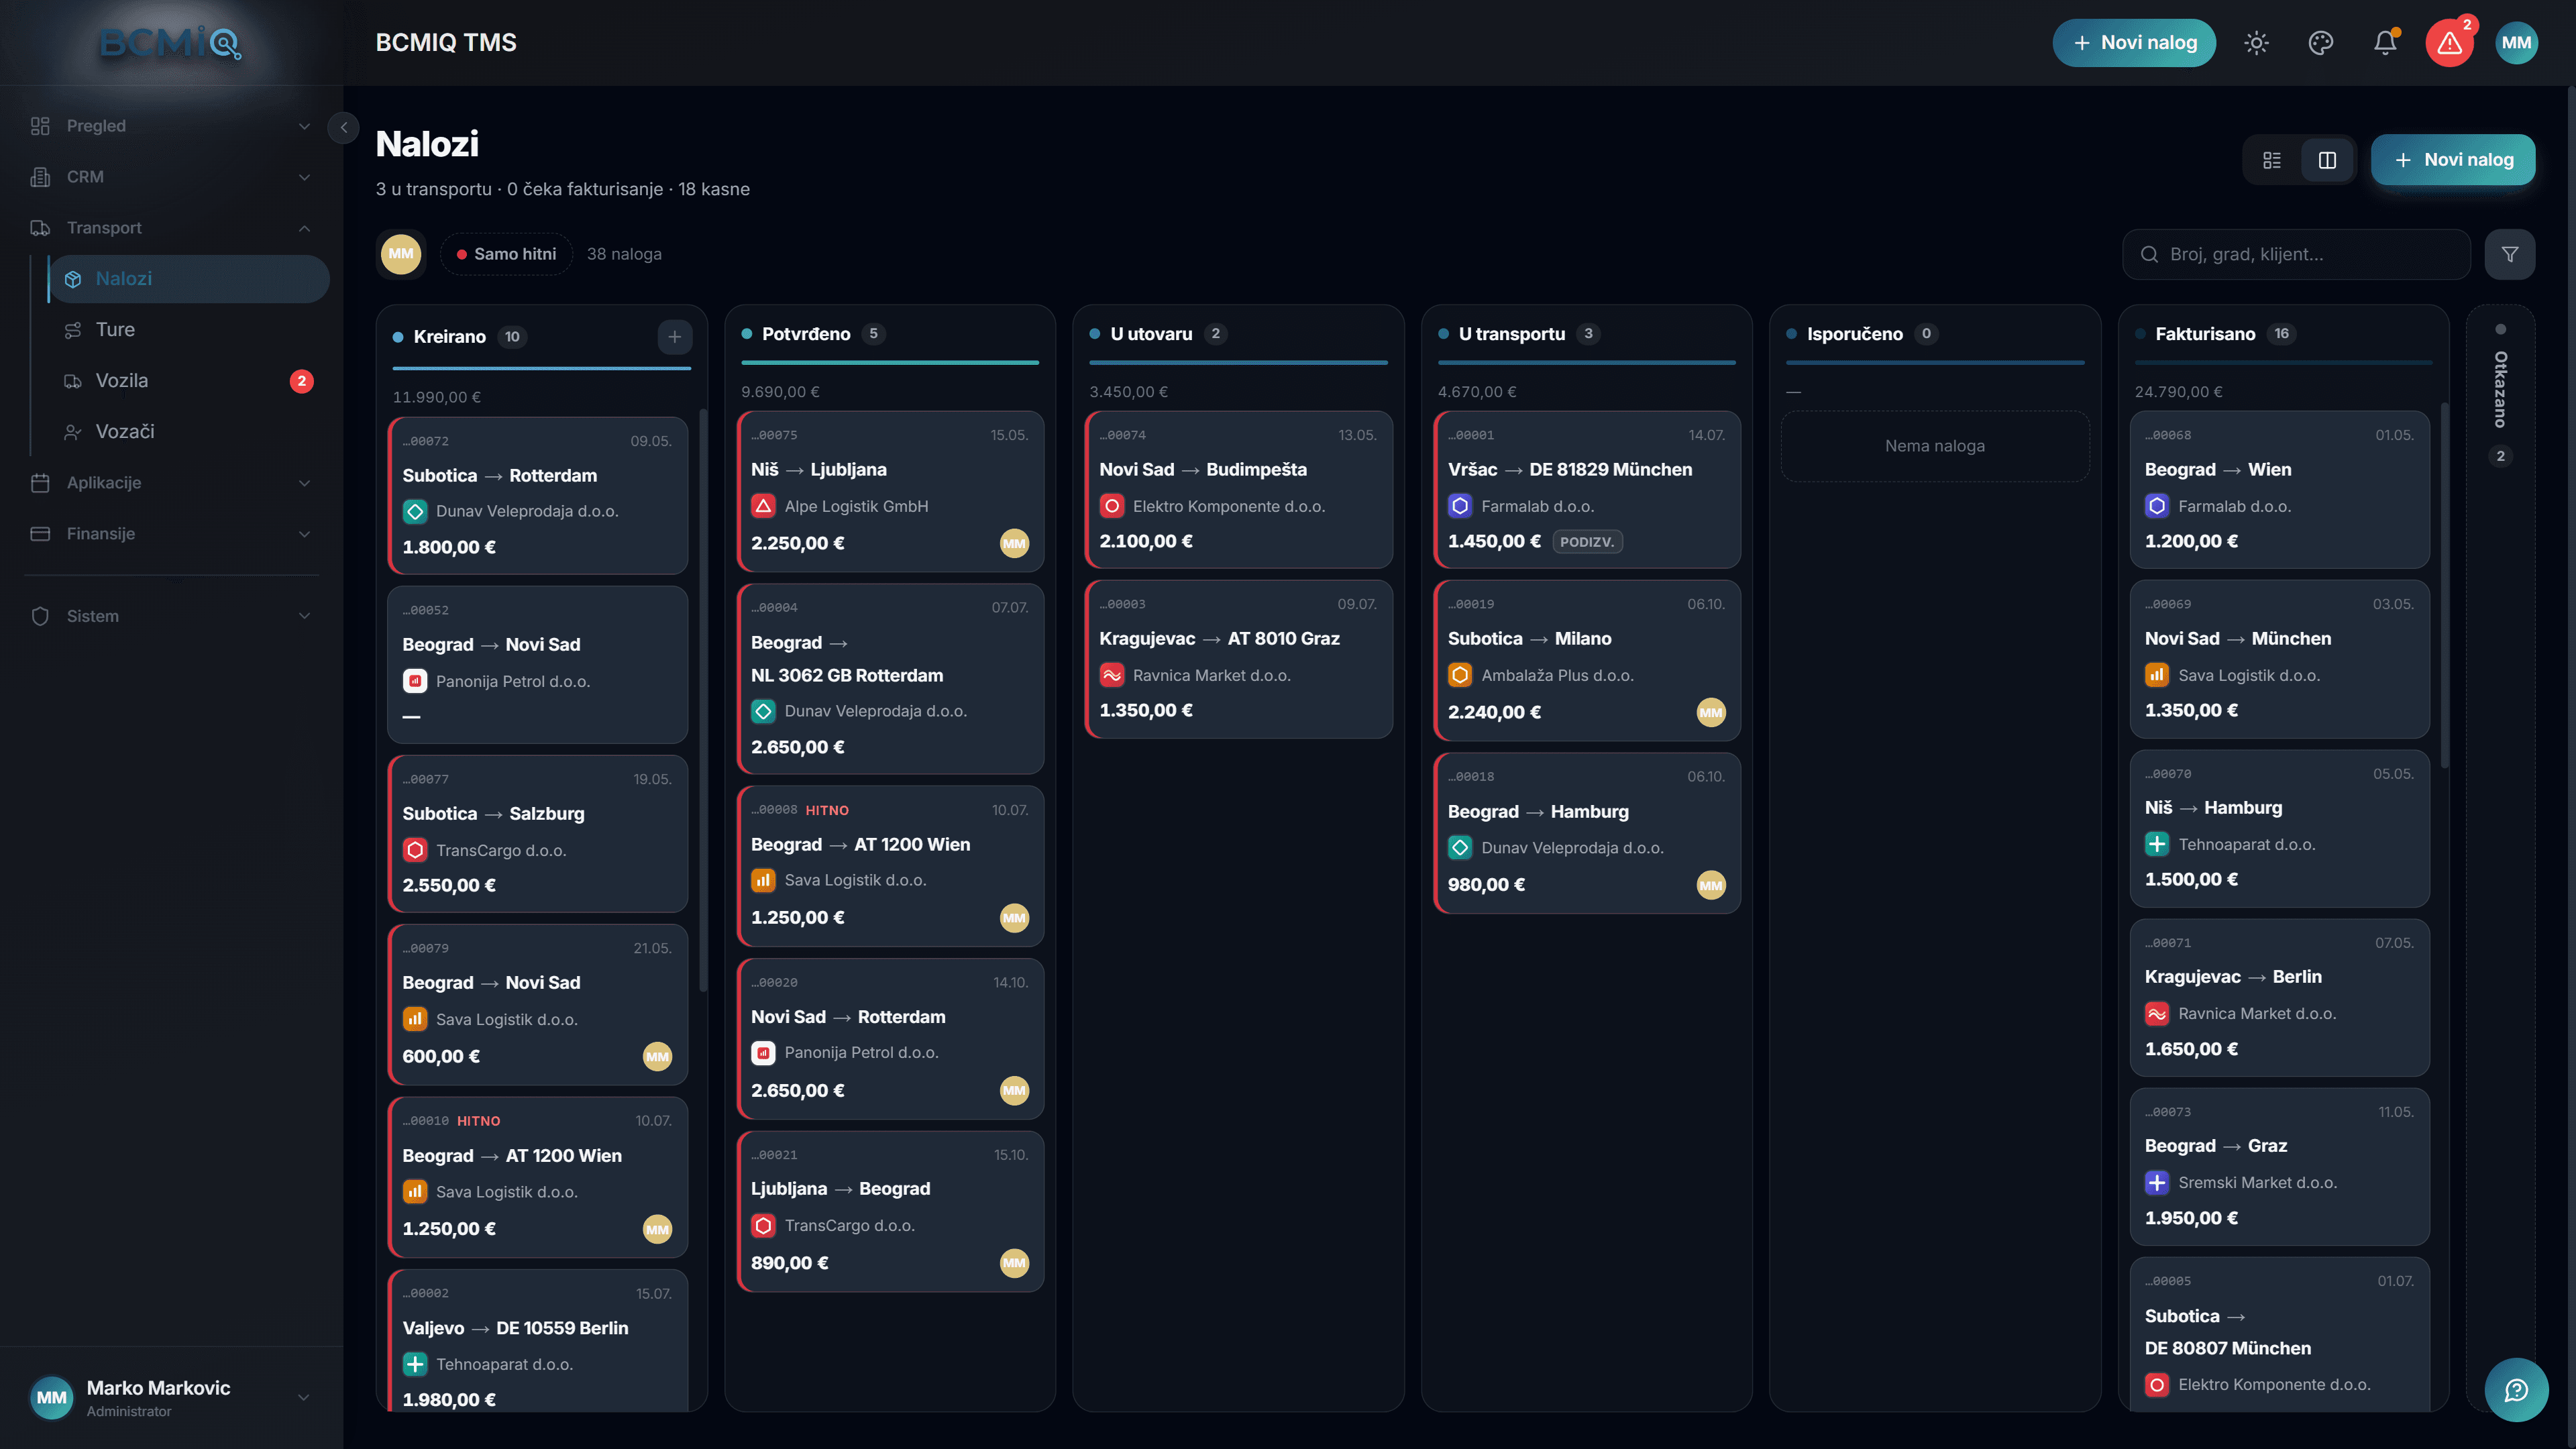Expand the Pregled menu

coord(171,126)
